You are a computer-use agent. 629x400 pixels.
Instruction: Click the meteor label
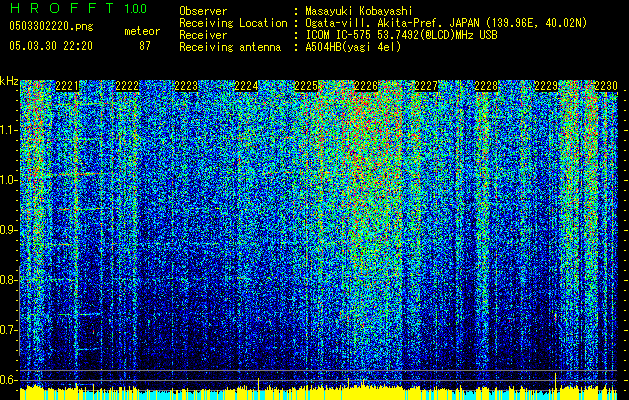142,31
